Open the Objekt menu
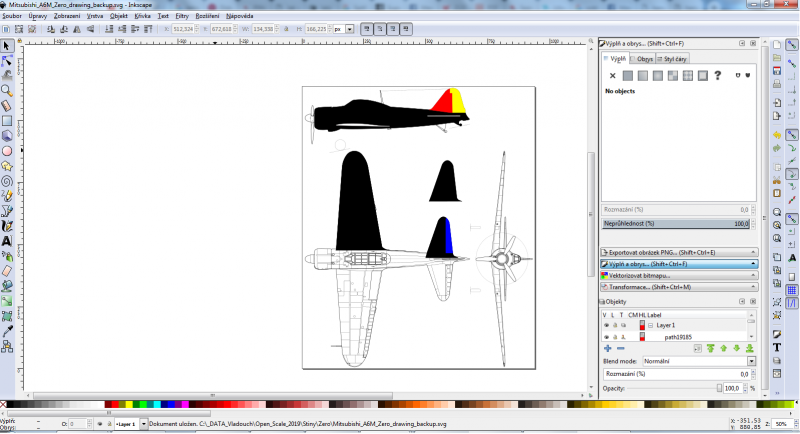 point(118,16)
